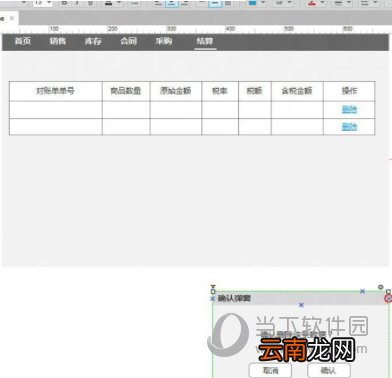Image resolution: width=392 pixels, height=378 pixels.
Task: Open the red font color picker
Action: click(312, 3)
